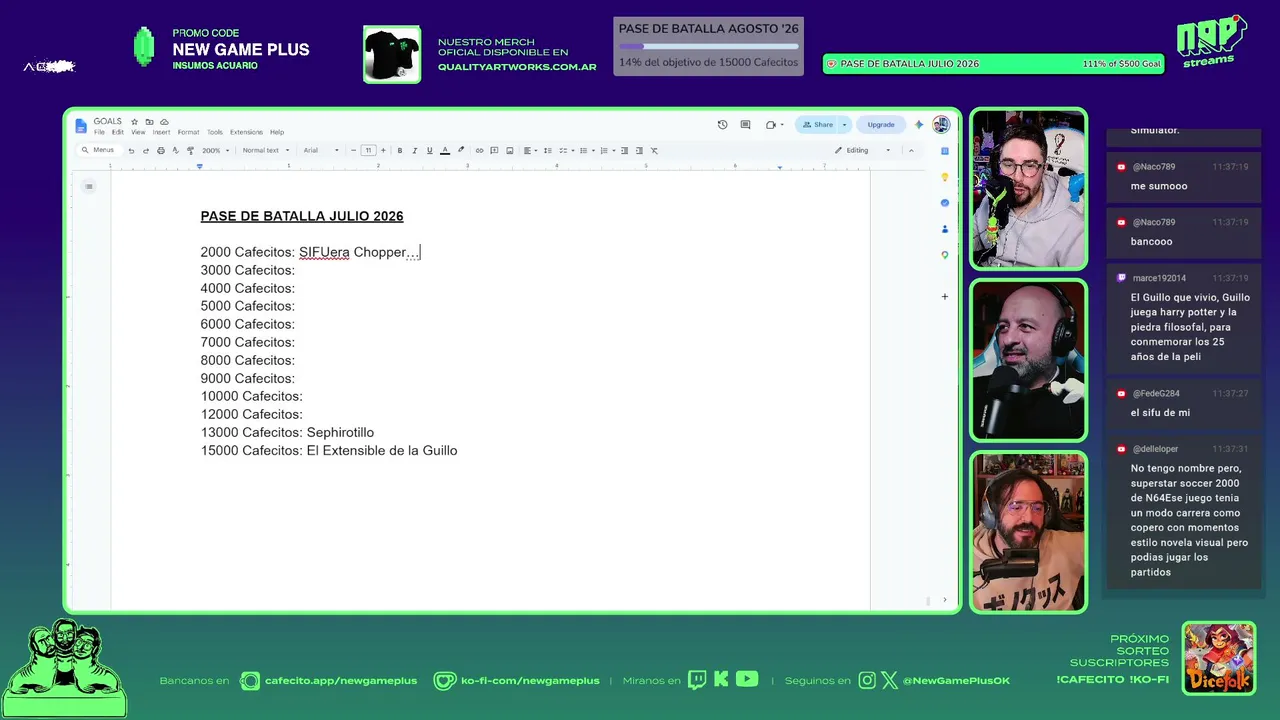Click the GOALS document title
Viewport: 1280px width, 720px height.
(108, 122)
